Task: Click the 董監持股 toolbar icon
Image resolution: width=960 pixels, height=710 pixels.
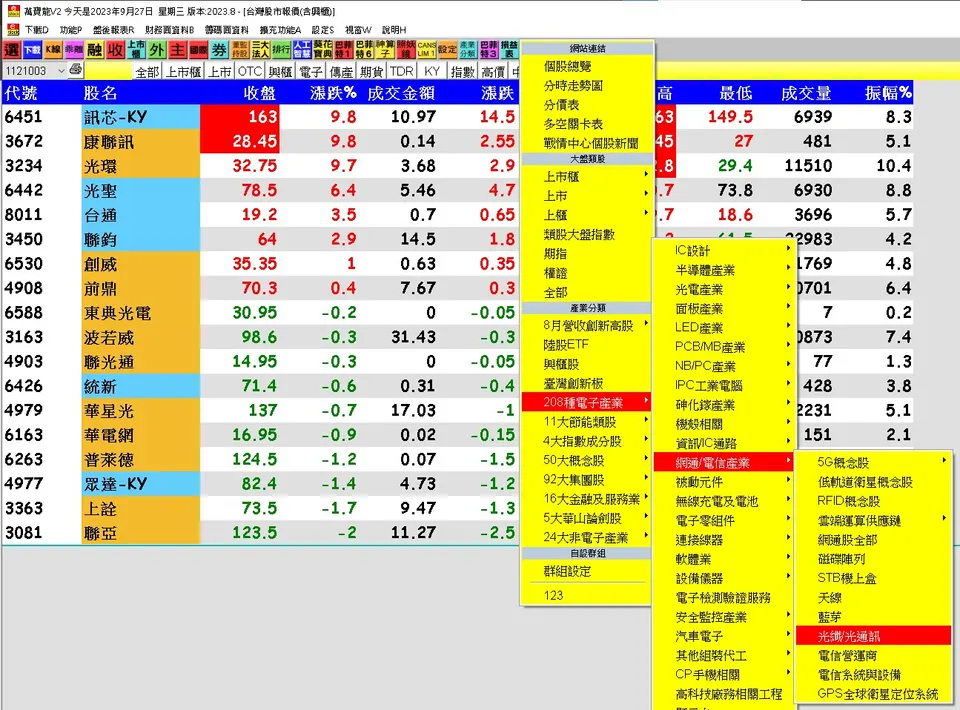Action: pos(240,50)
